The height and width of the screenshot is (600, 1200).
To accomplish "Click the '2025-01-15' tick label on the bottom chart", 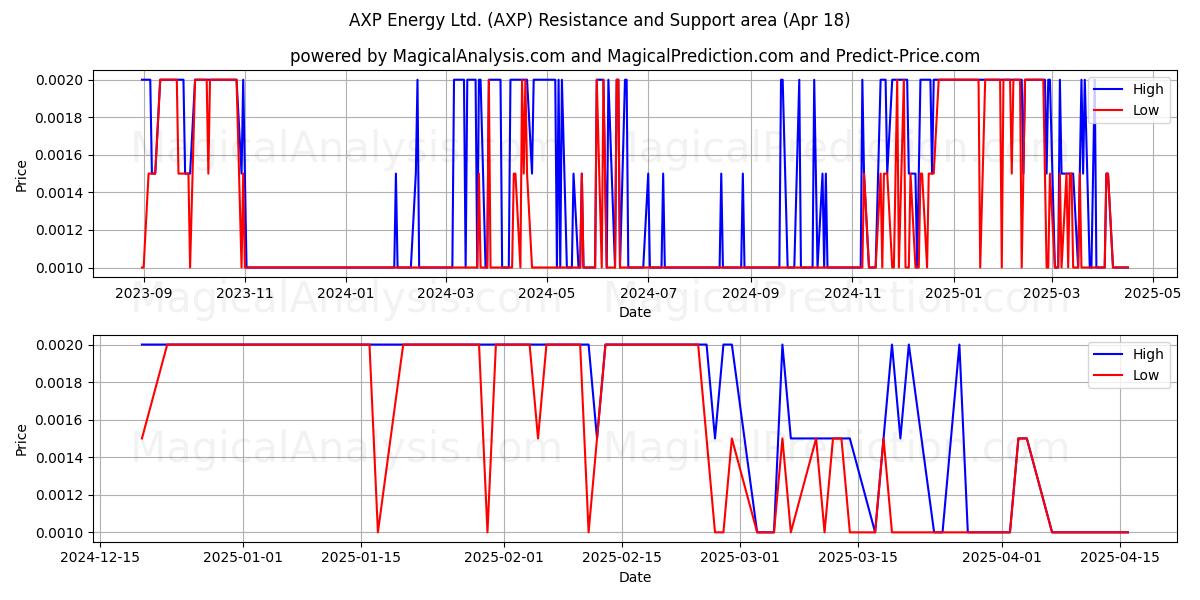I will point(361,559).
